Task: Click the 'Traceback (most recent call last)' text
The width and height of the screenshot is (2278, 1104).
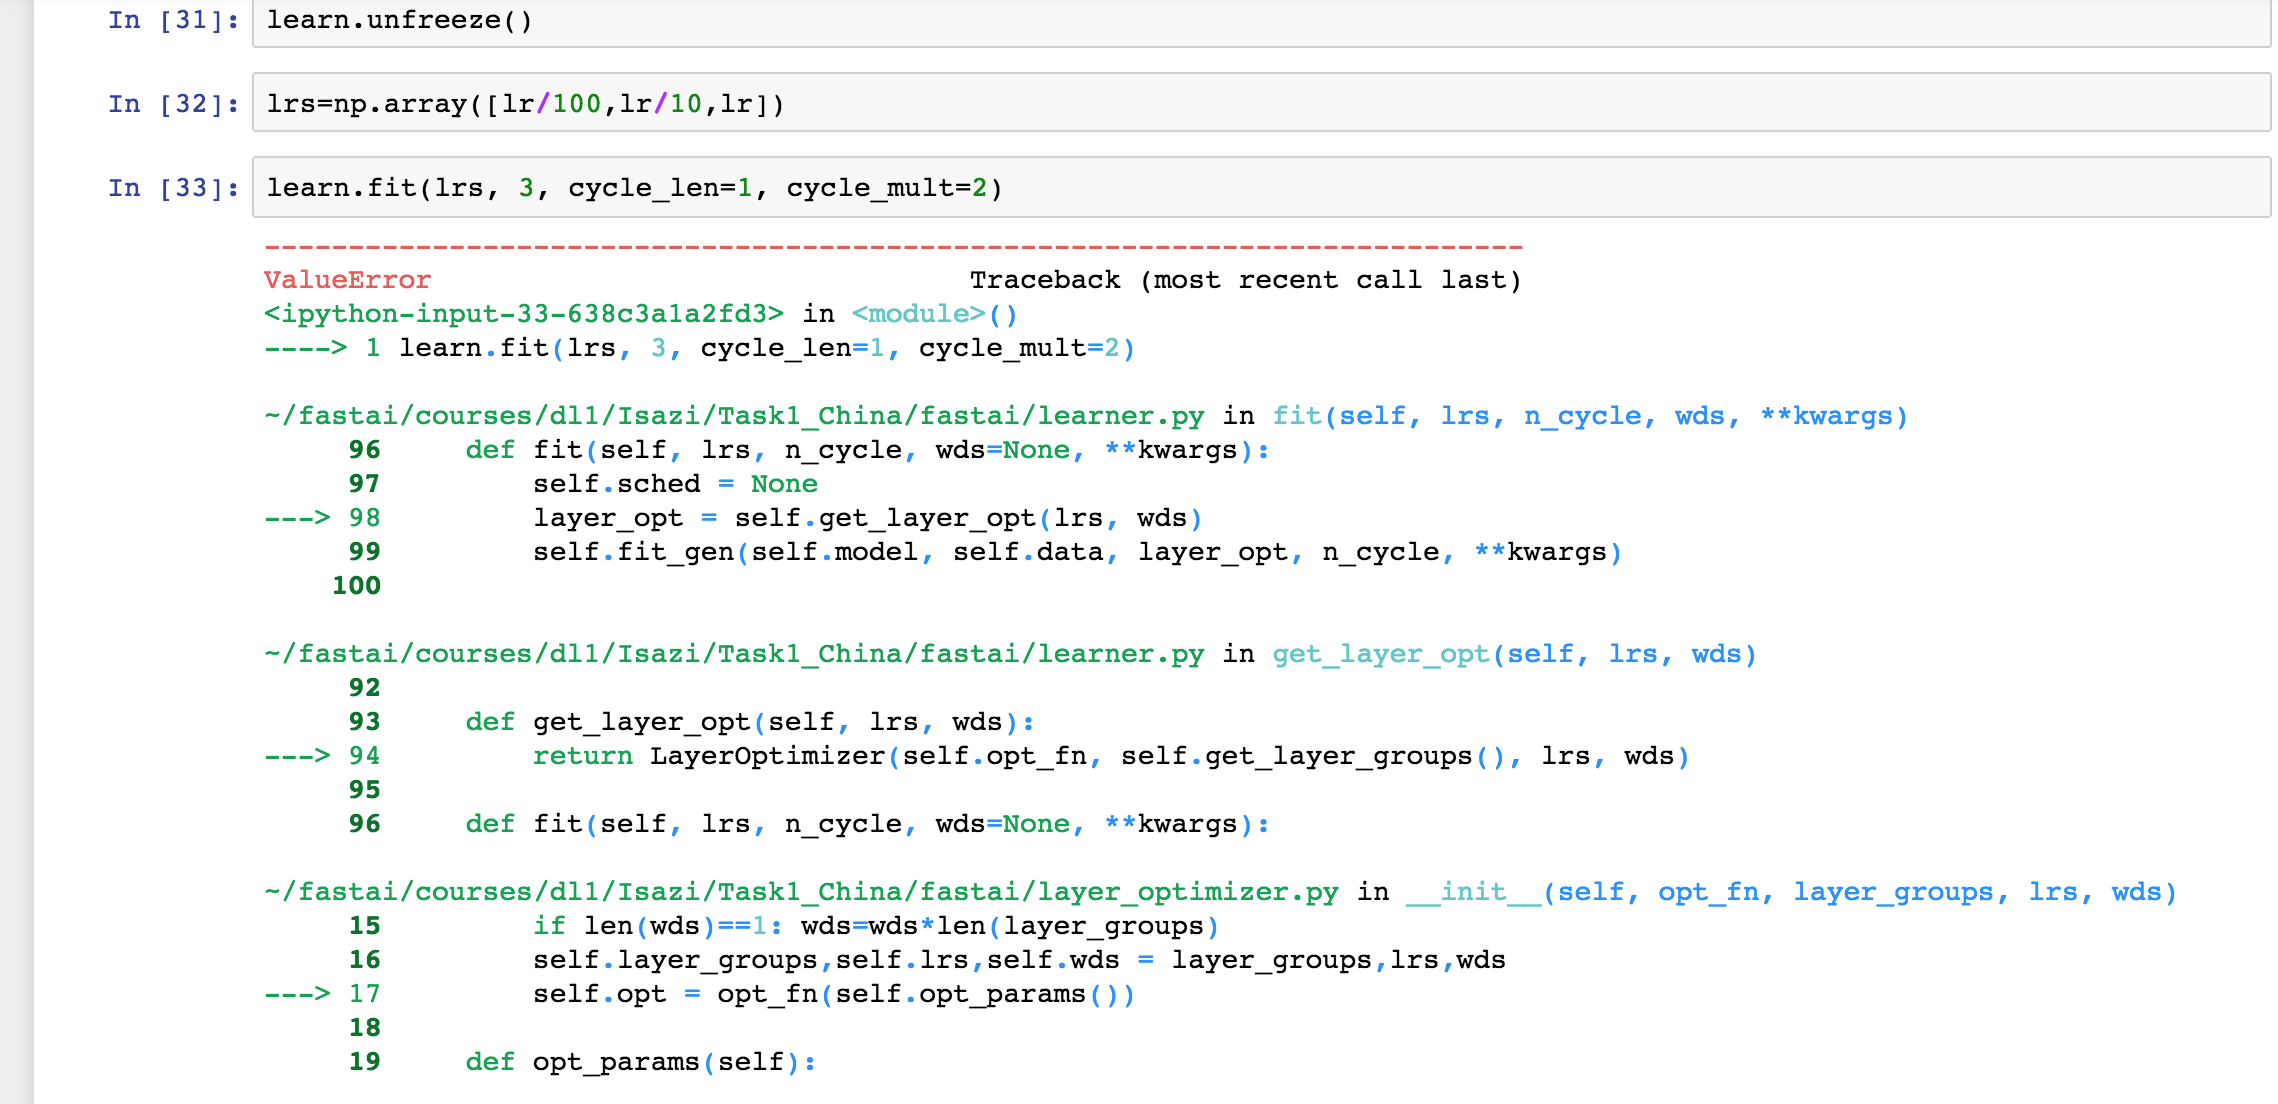Action: click(x=1245, y=280)
